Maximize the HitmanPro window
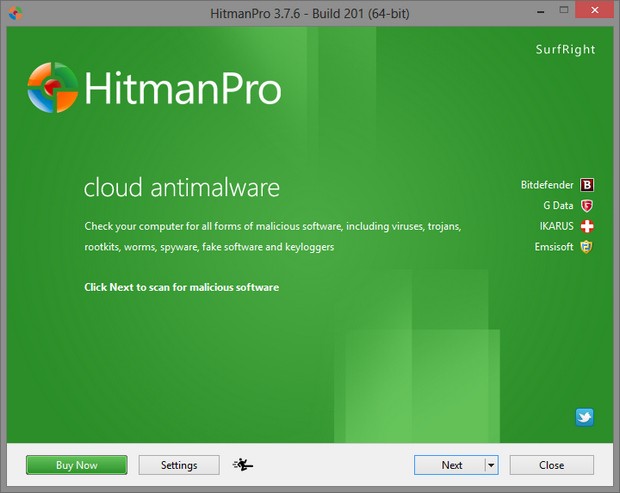 564,10
